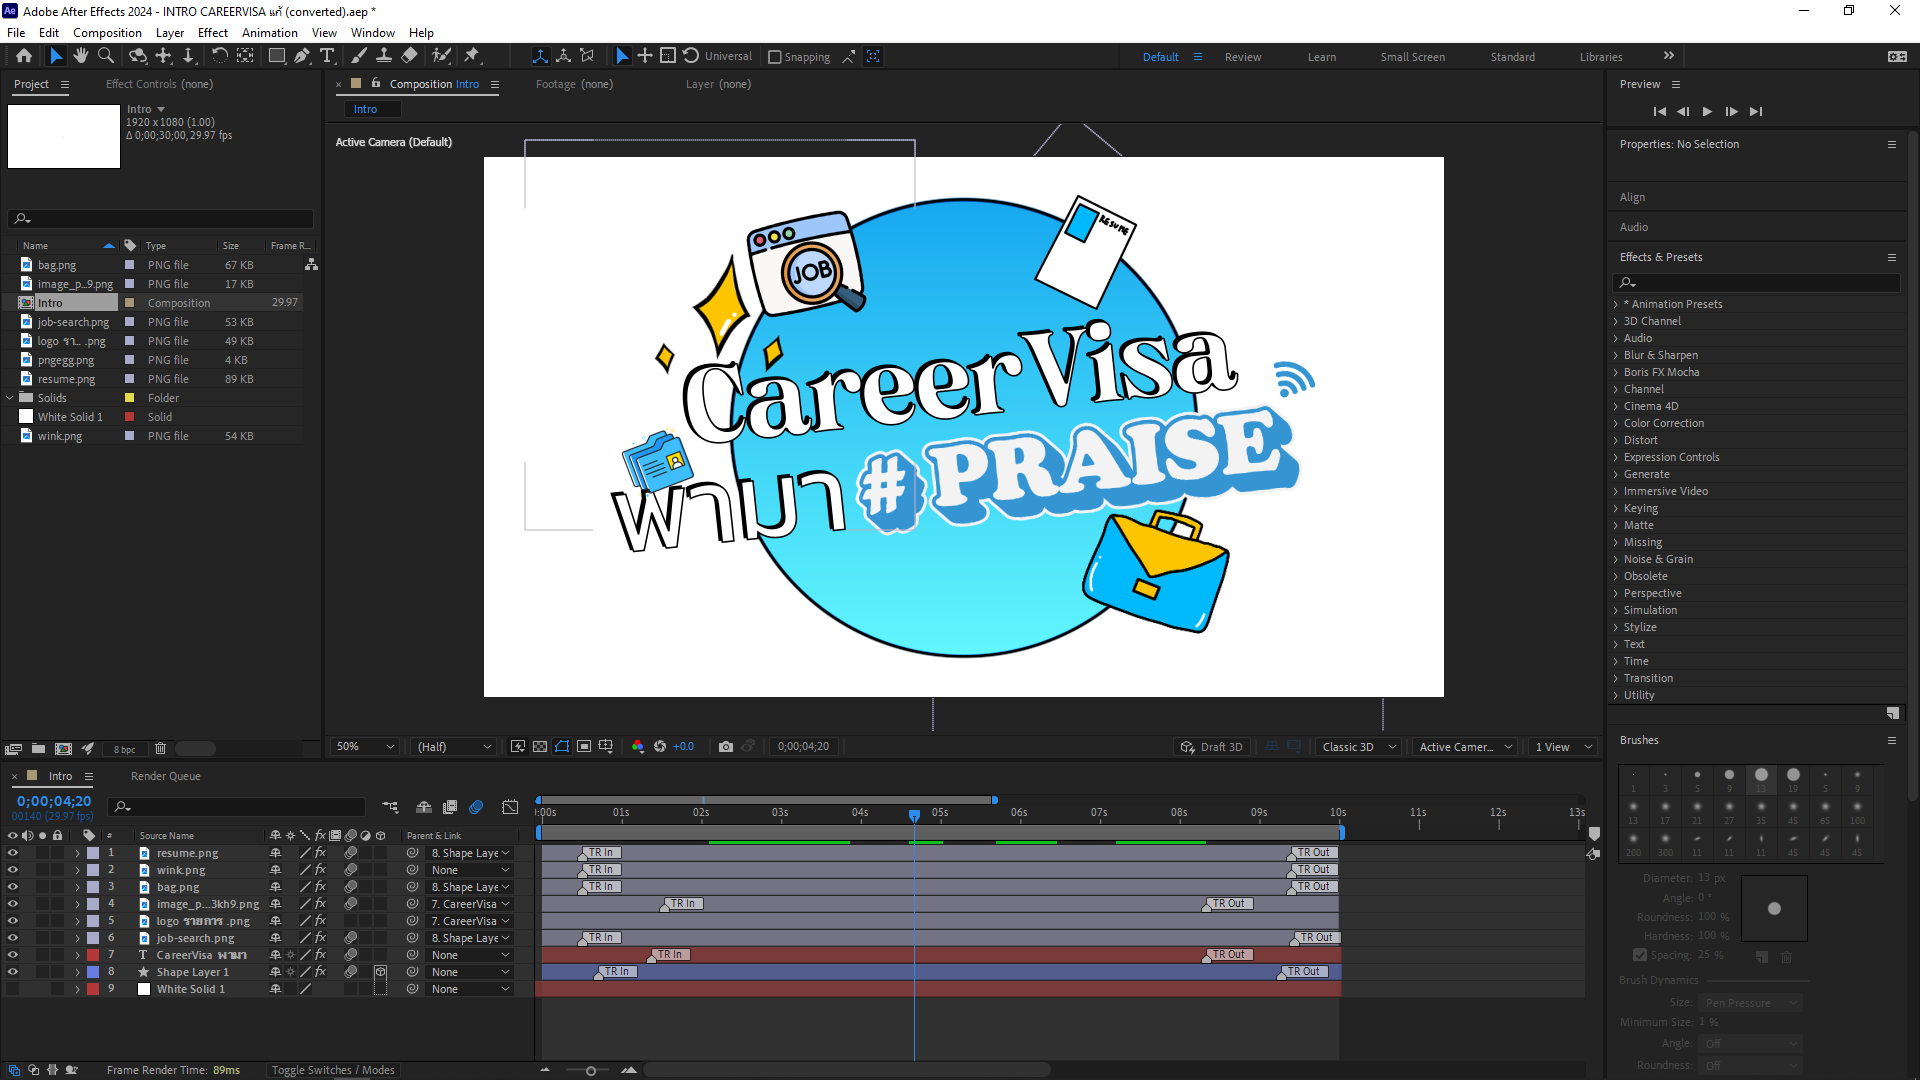Select the Roto Brush tool
The height and width of the screenshot is (1080, 1920).
tap(441, 56)
